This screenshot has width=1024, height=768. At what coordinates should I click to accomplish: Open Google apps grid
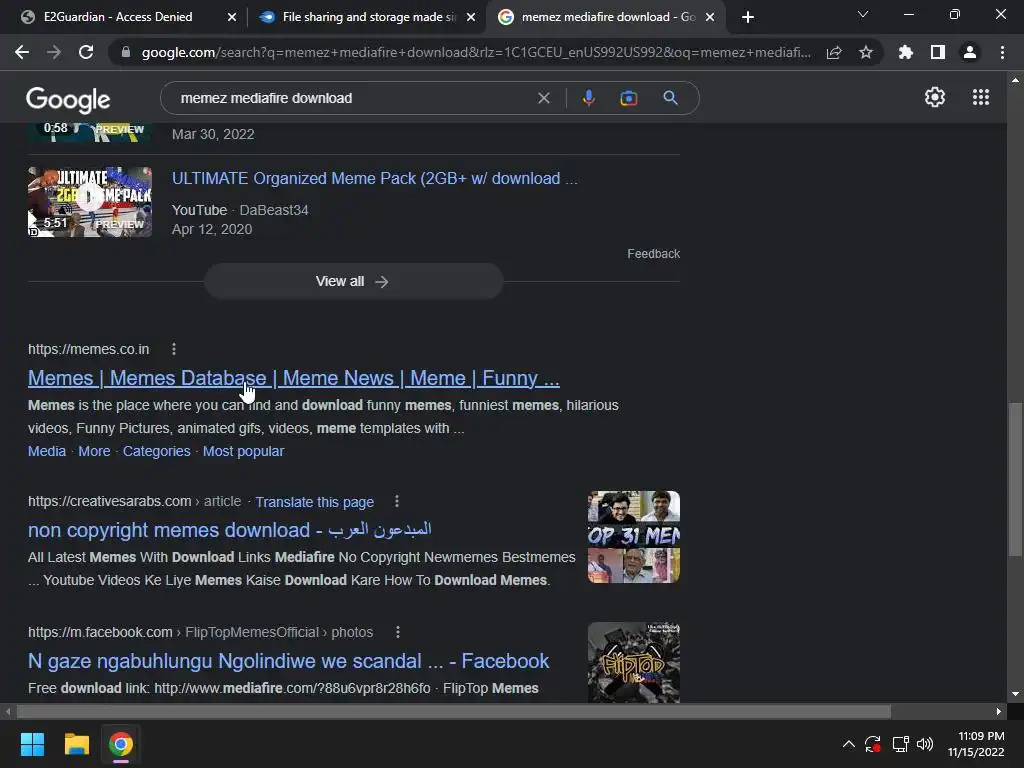click(981, 97)
